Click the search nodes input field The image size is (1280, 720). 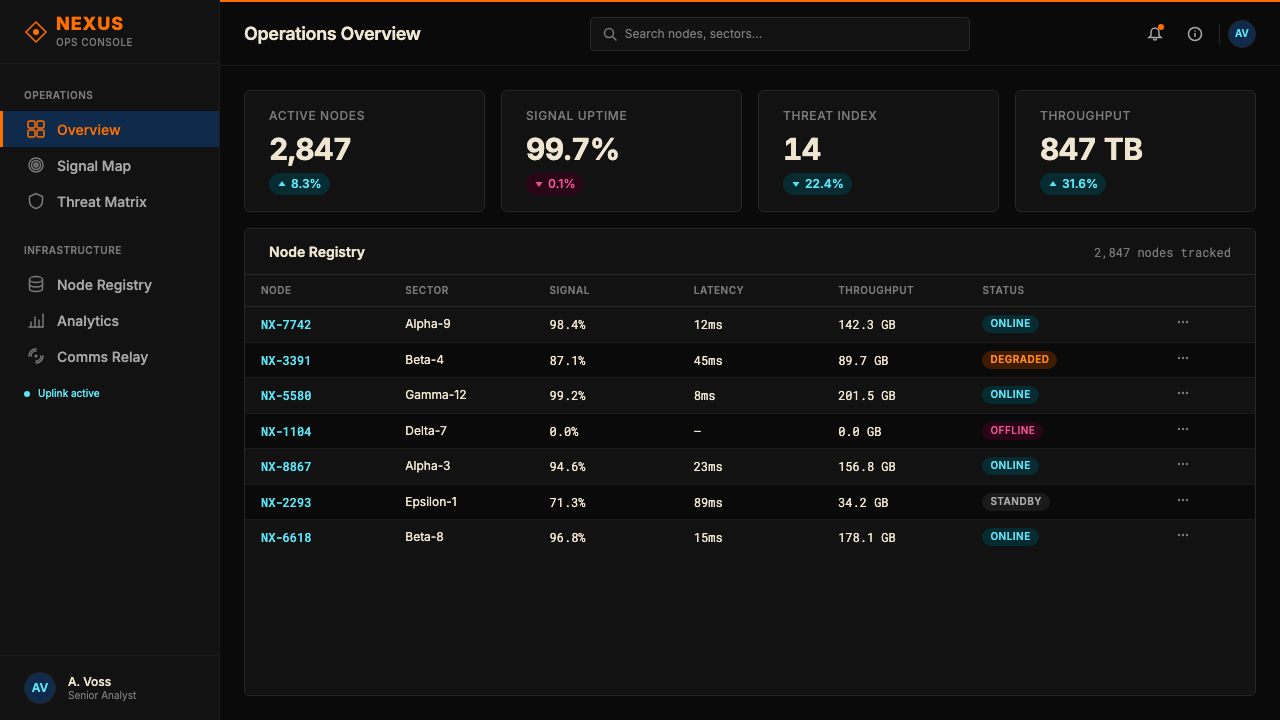[x=780, y=34]
